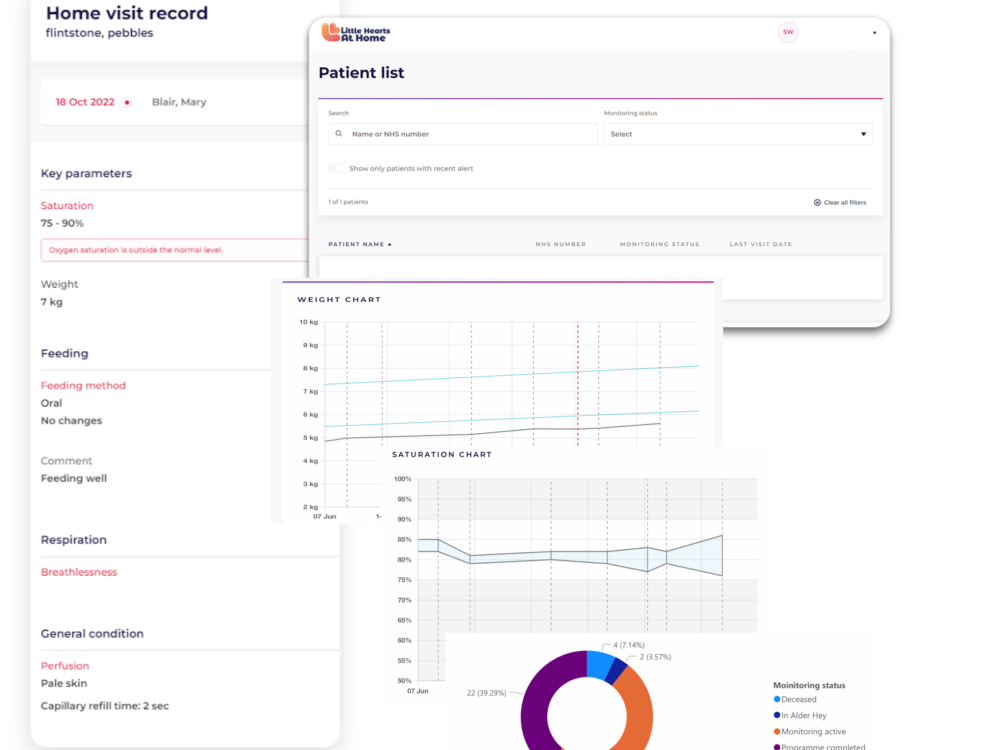Open the Feeding method link
The image size is (1000, 750).
pyautogui.click(x=83, y=386)
